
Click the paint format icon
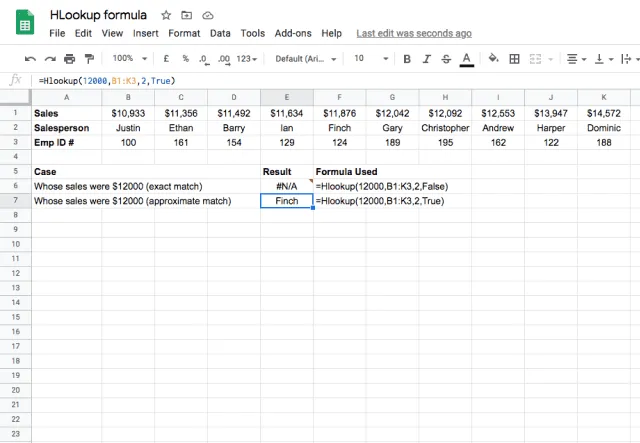click(x=89, y=59)
